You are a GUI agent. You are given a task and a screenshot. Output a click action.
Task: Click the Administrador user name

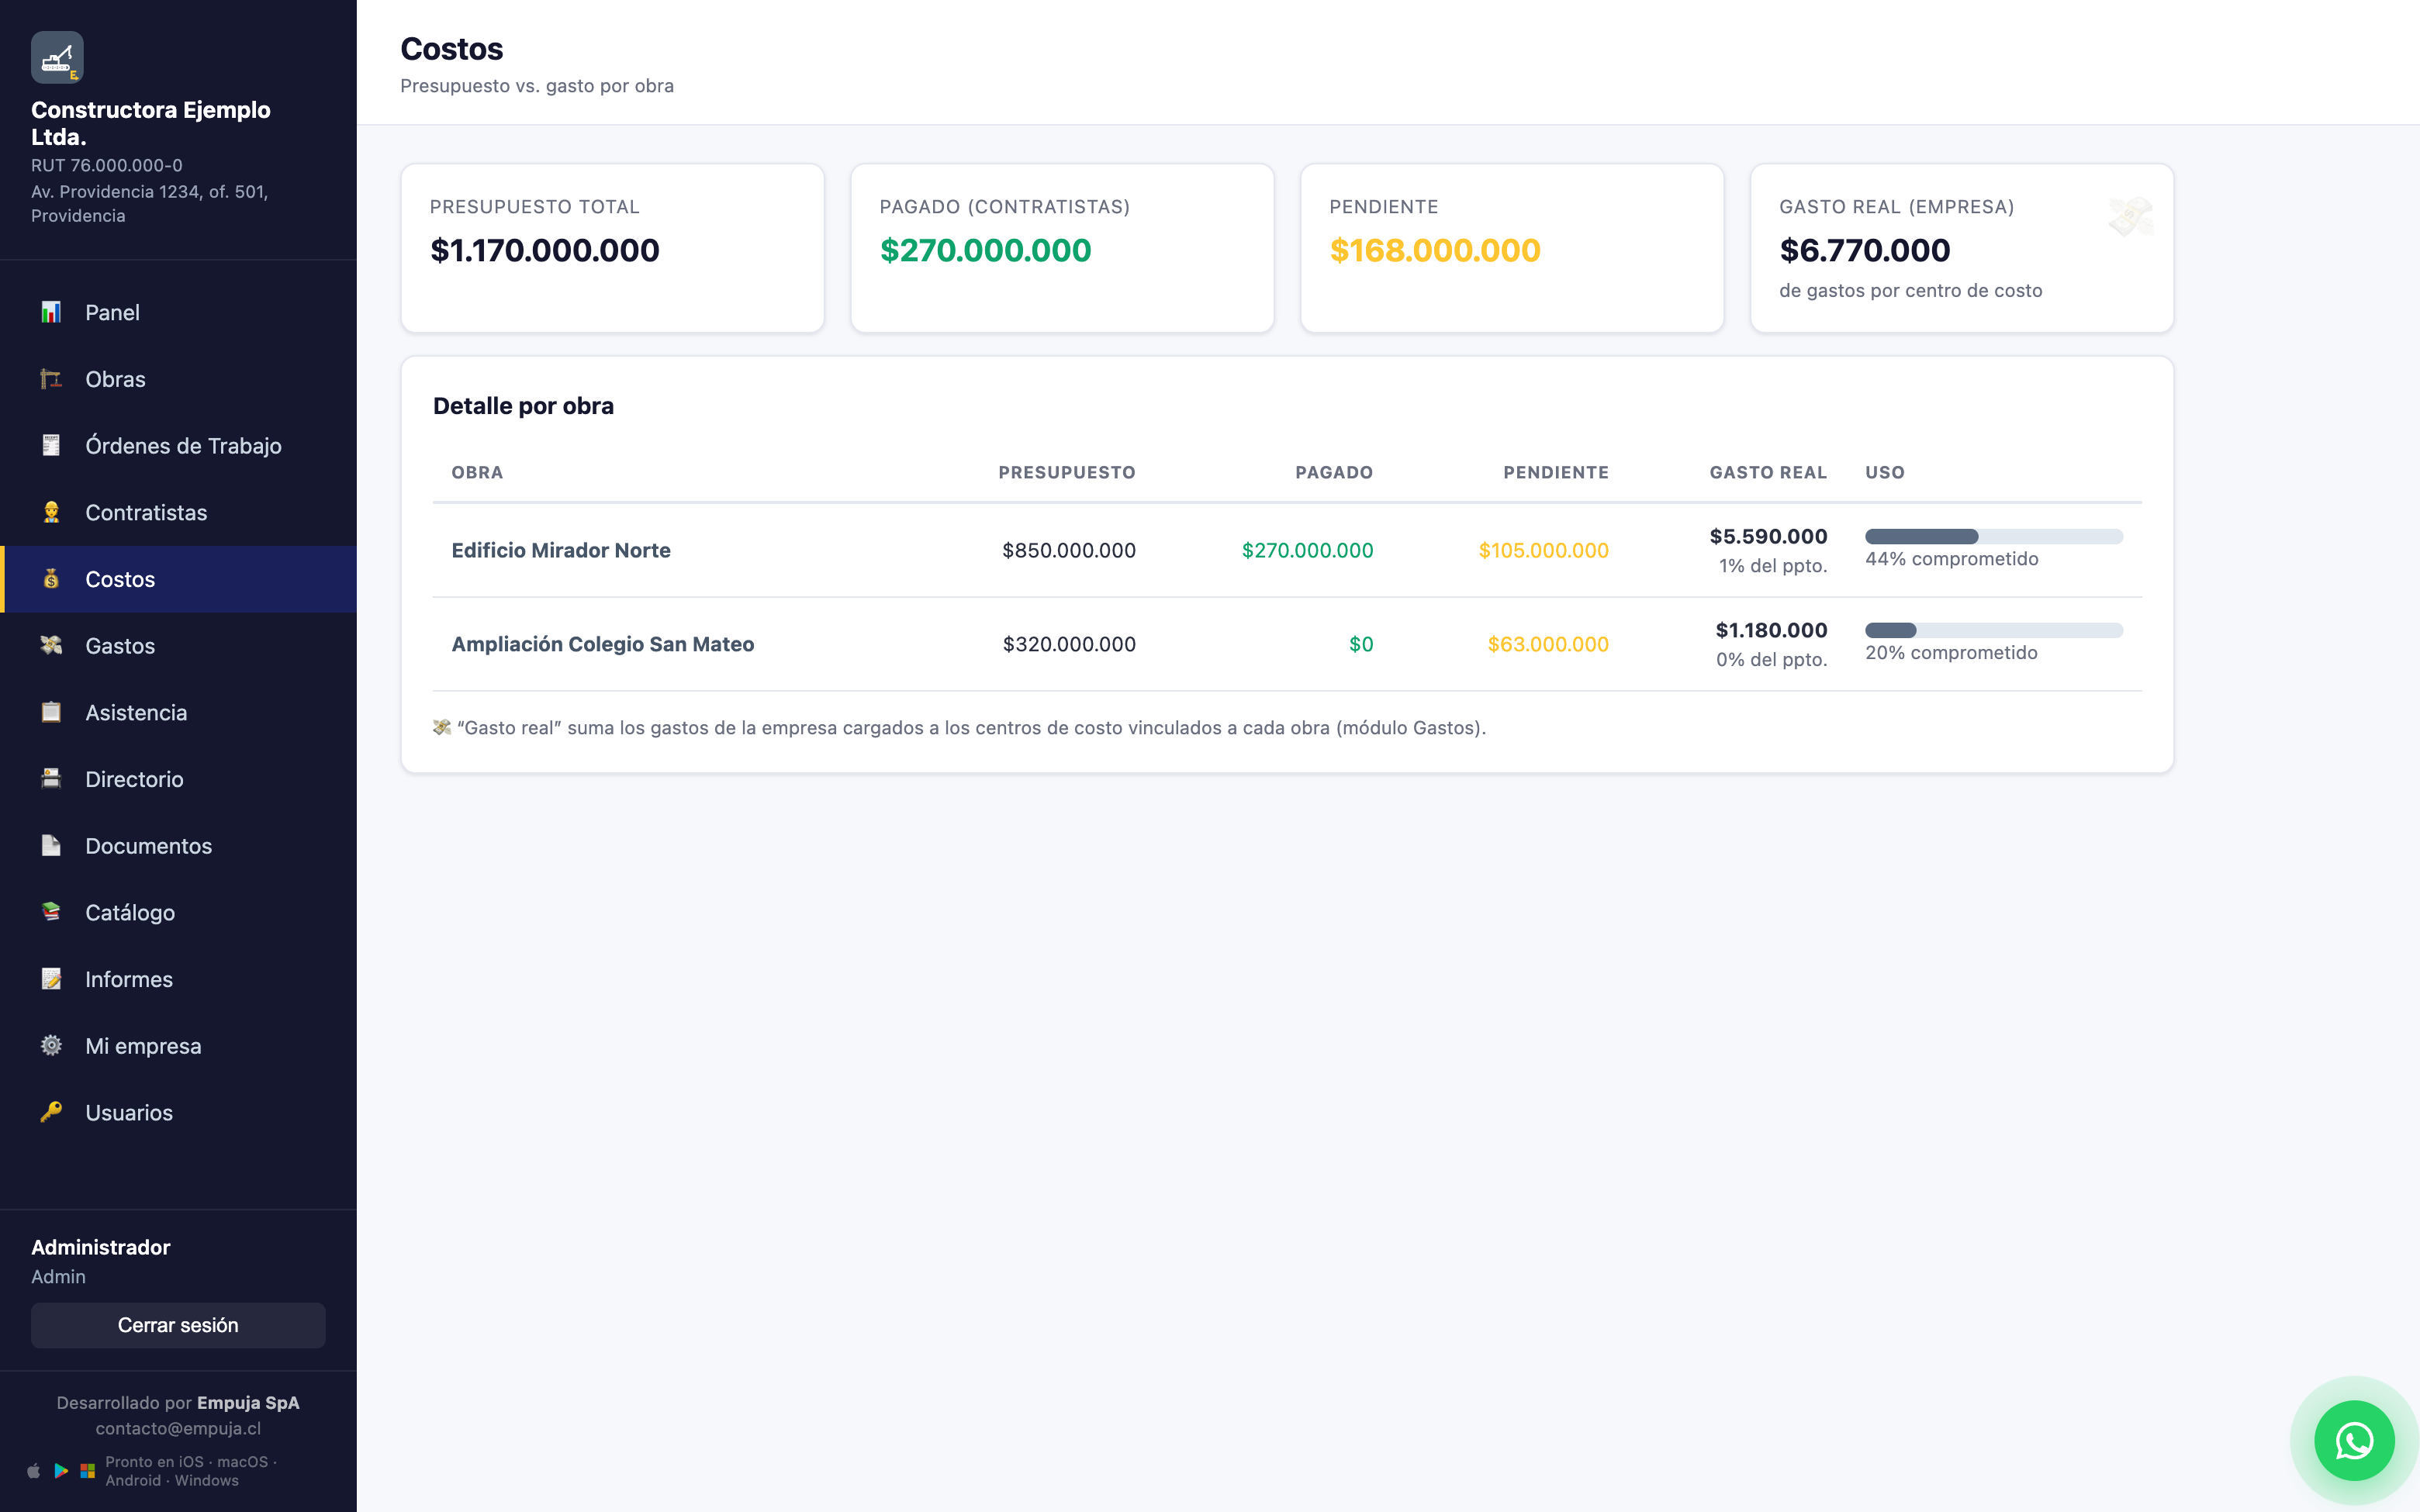(x=101, y=1247)
